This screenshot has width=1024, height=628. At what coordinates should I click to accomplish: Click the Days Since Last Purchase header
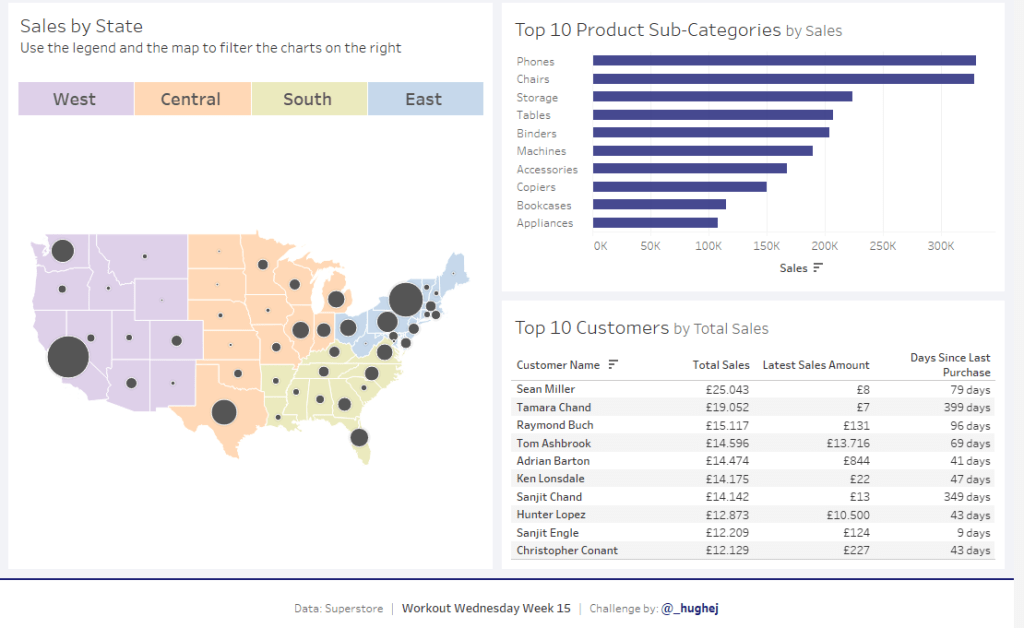click(950, 365)
